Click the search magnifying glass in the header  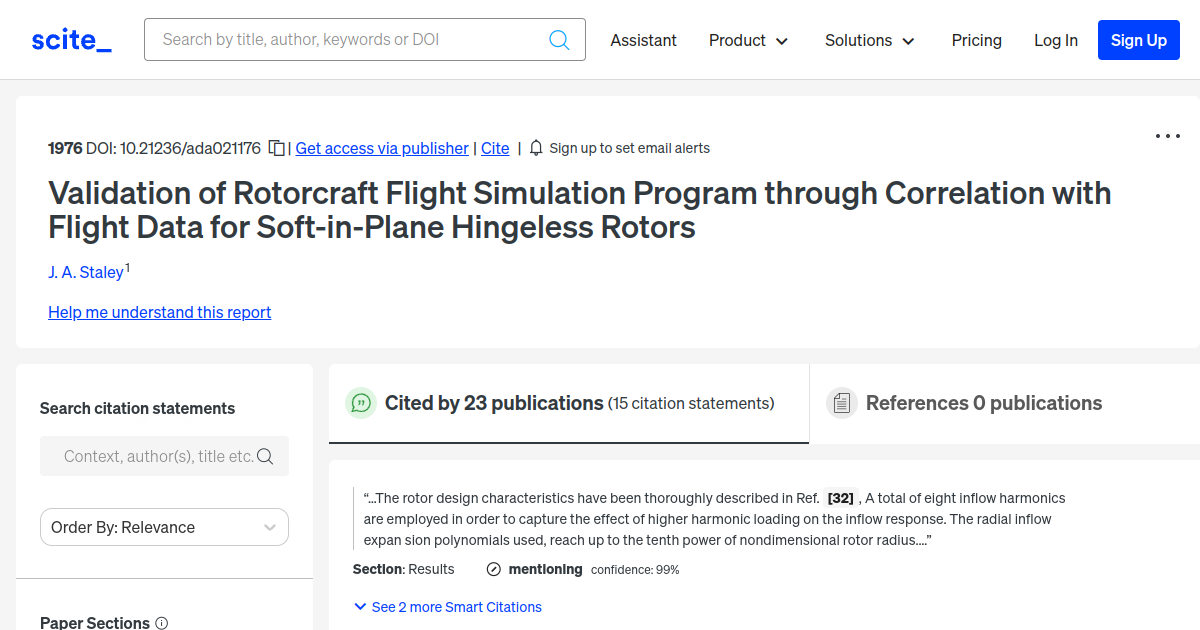[558, 39]
